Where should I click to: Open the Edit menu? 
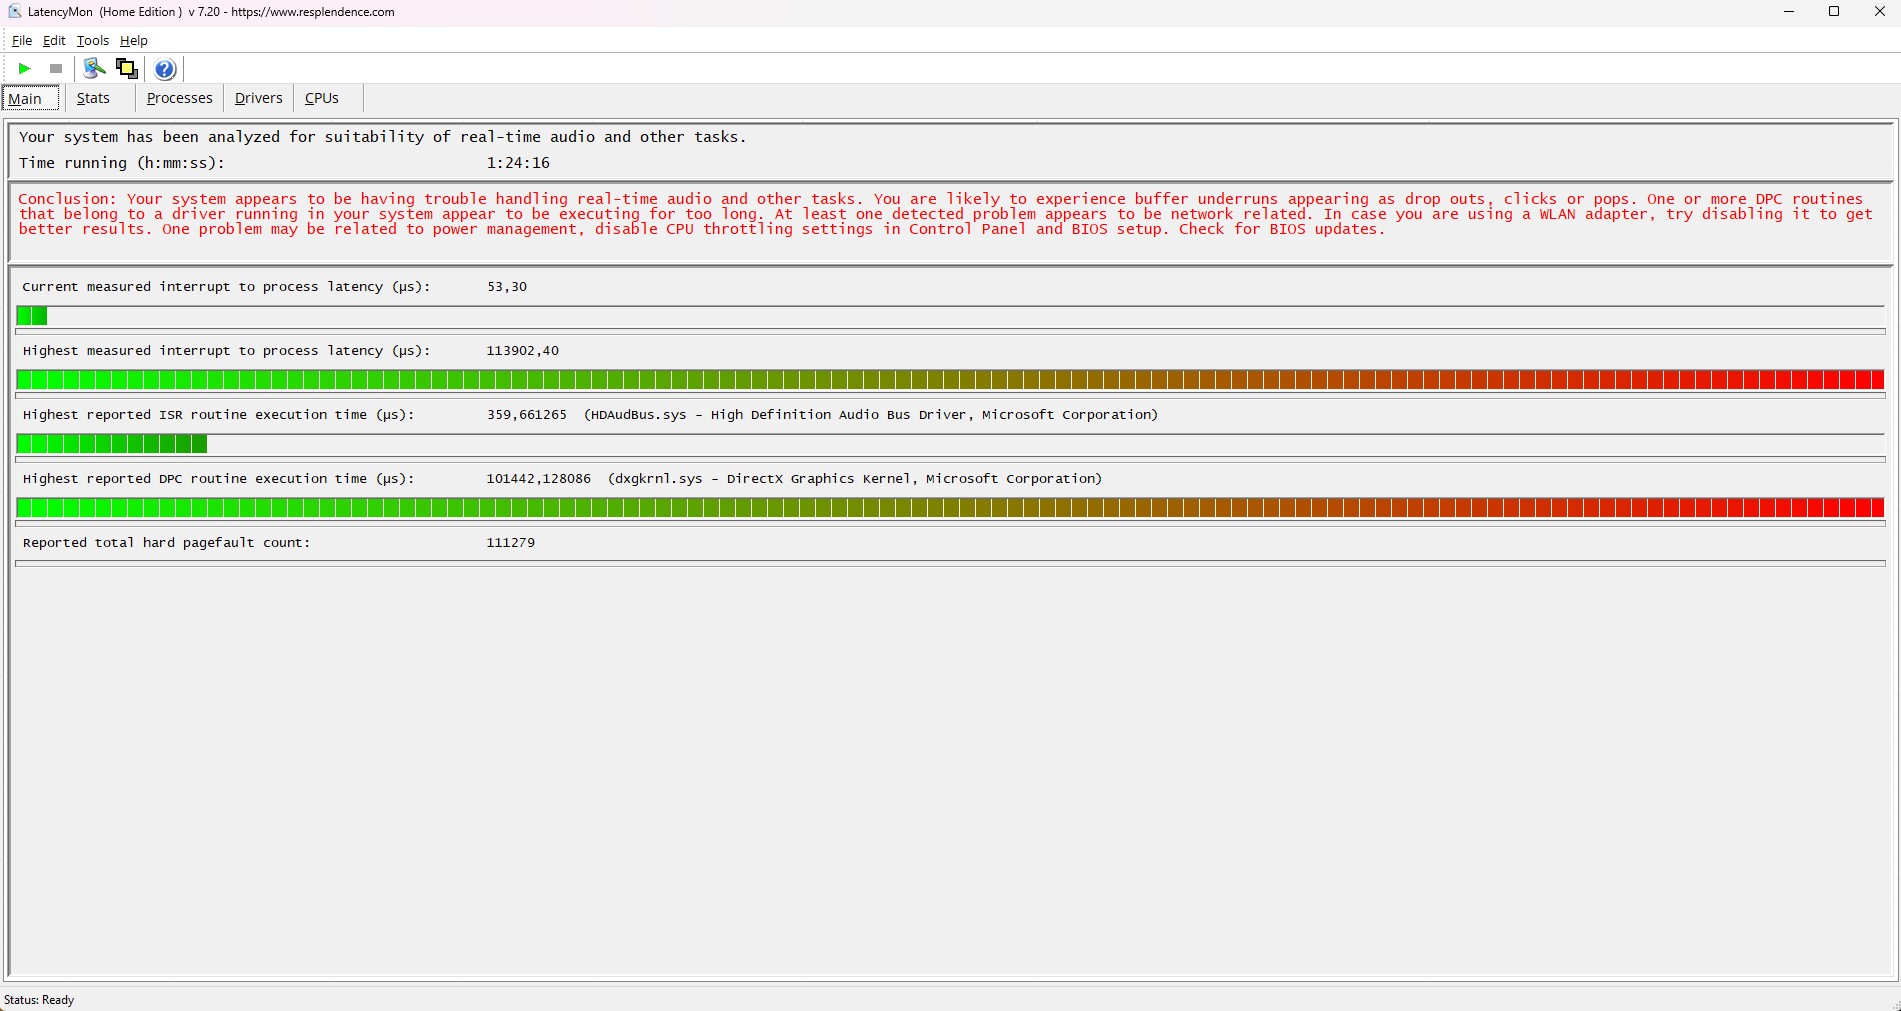tap(54, 41)
